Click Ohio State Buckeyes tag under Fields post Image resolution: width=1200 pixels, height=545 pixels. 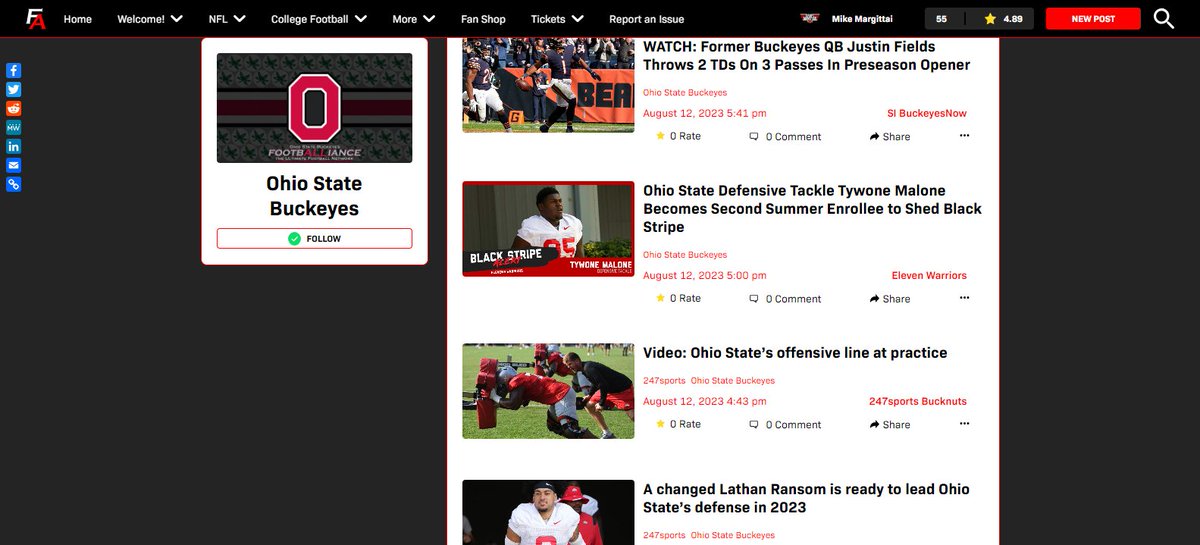pos(685,93)
